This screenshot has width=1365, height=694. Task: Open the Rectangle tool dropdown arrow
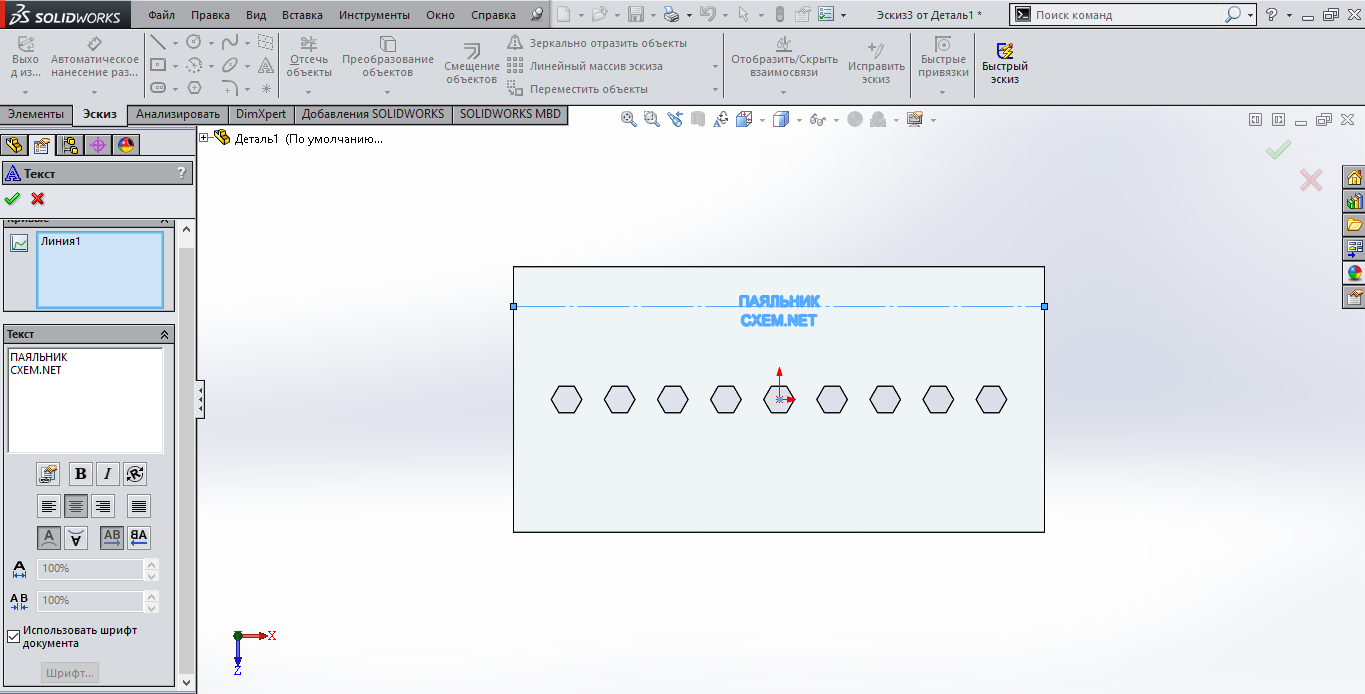click(175, 66)
